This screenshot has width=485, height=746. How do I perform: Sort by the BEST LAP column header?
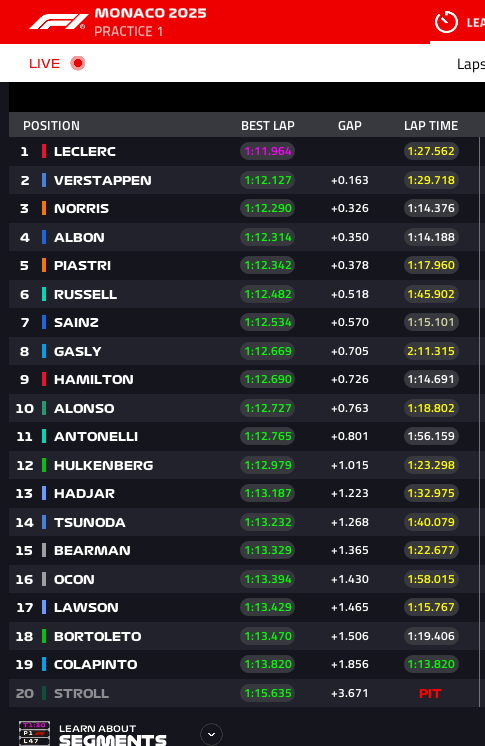pos(267,126)
